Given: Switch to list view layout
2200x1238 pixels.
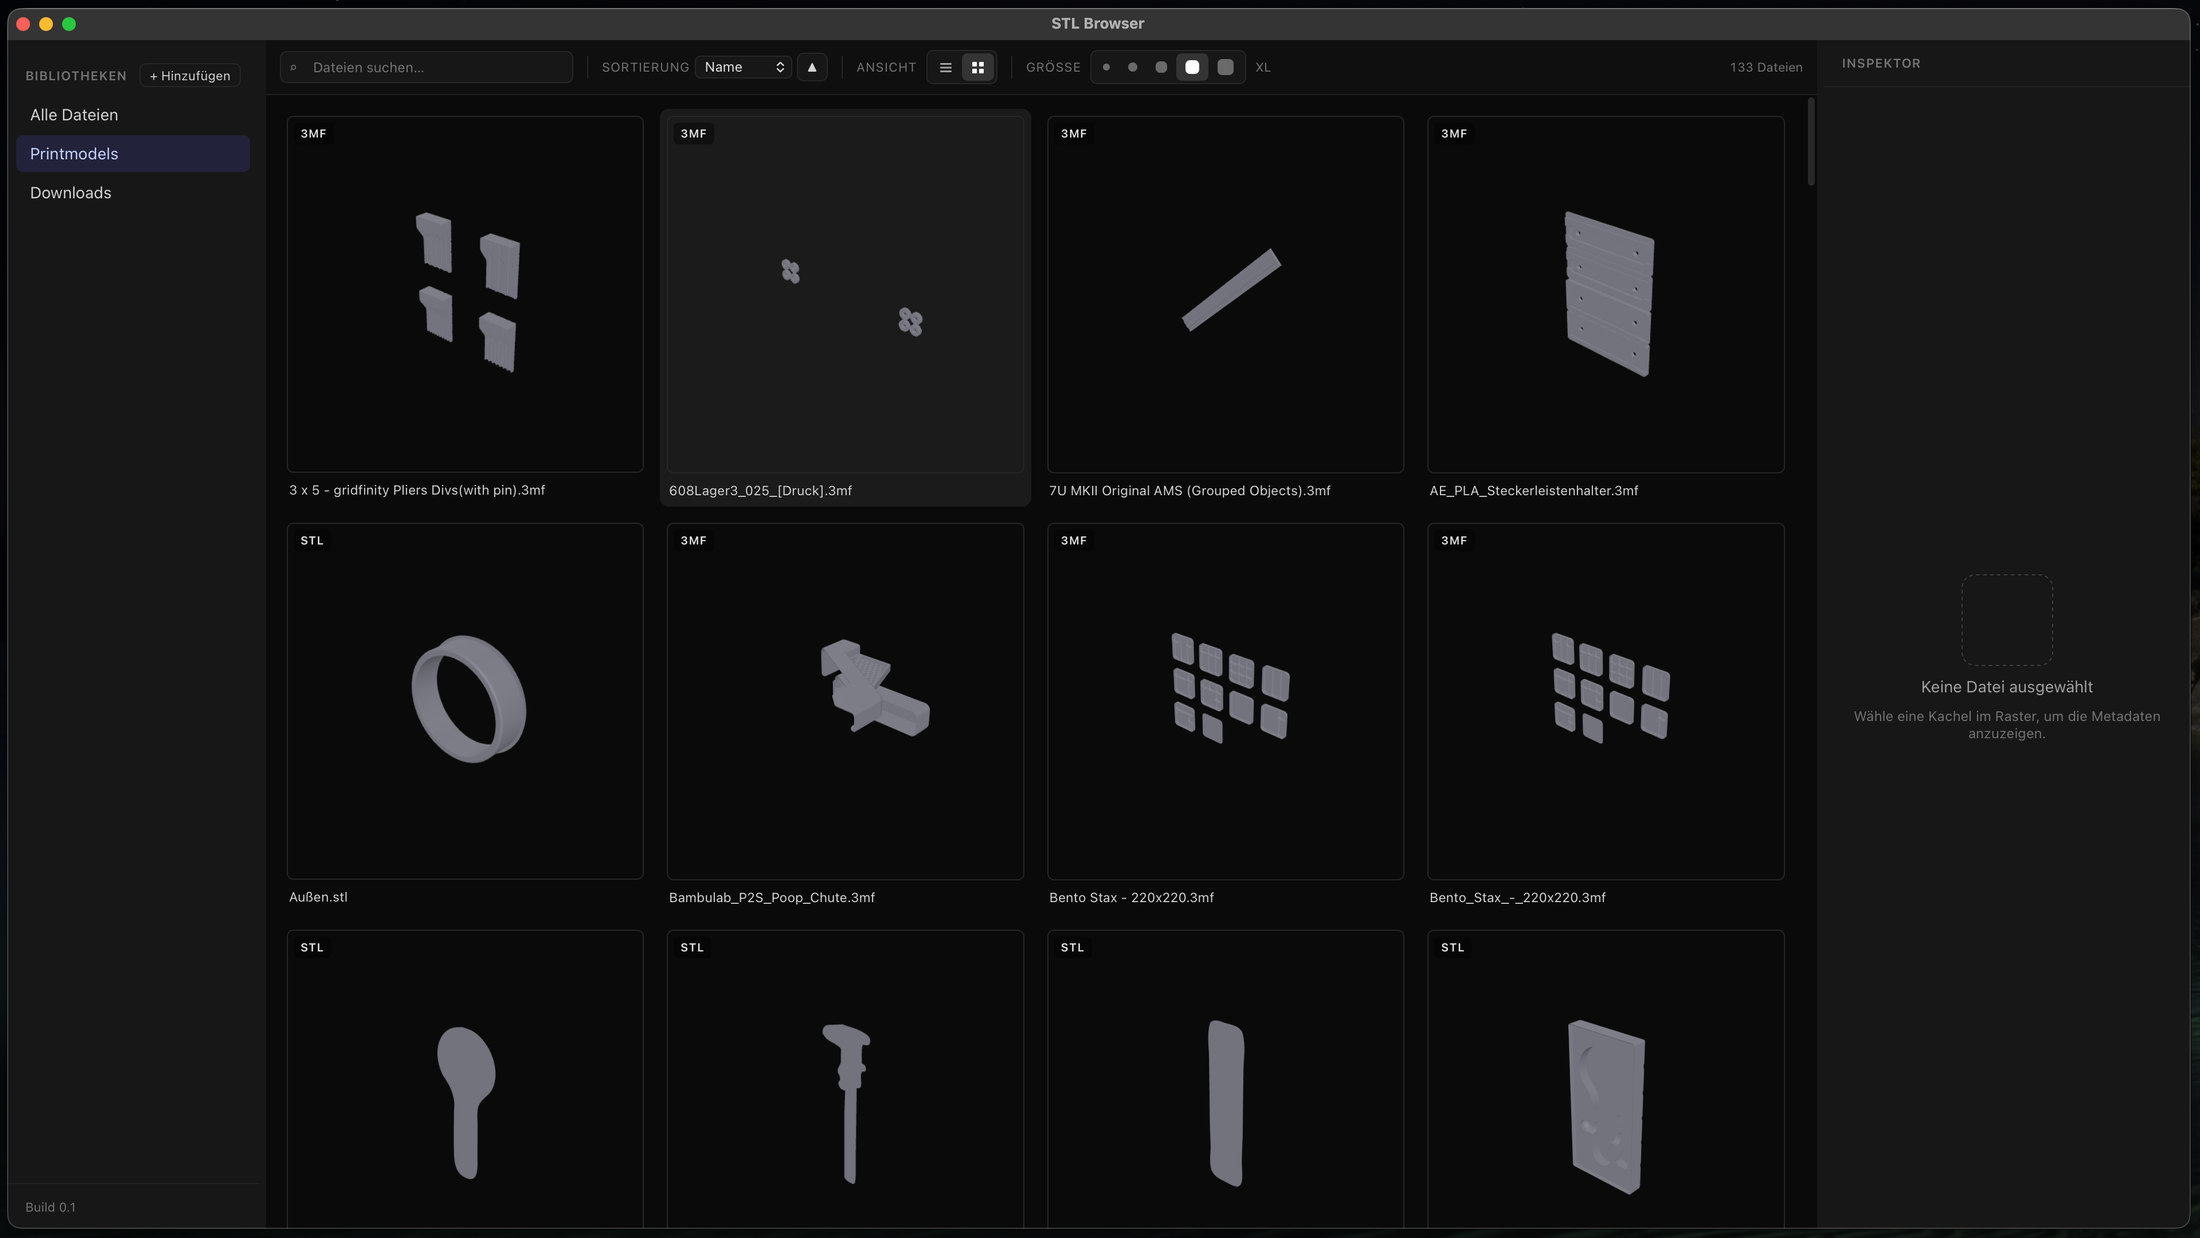Looking at the screenshot, I should (945, 68).
